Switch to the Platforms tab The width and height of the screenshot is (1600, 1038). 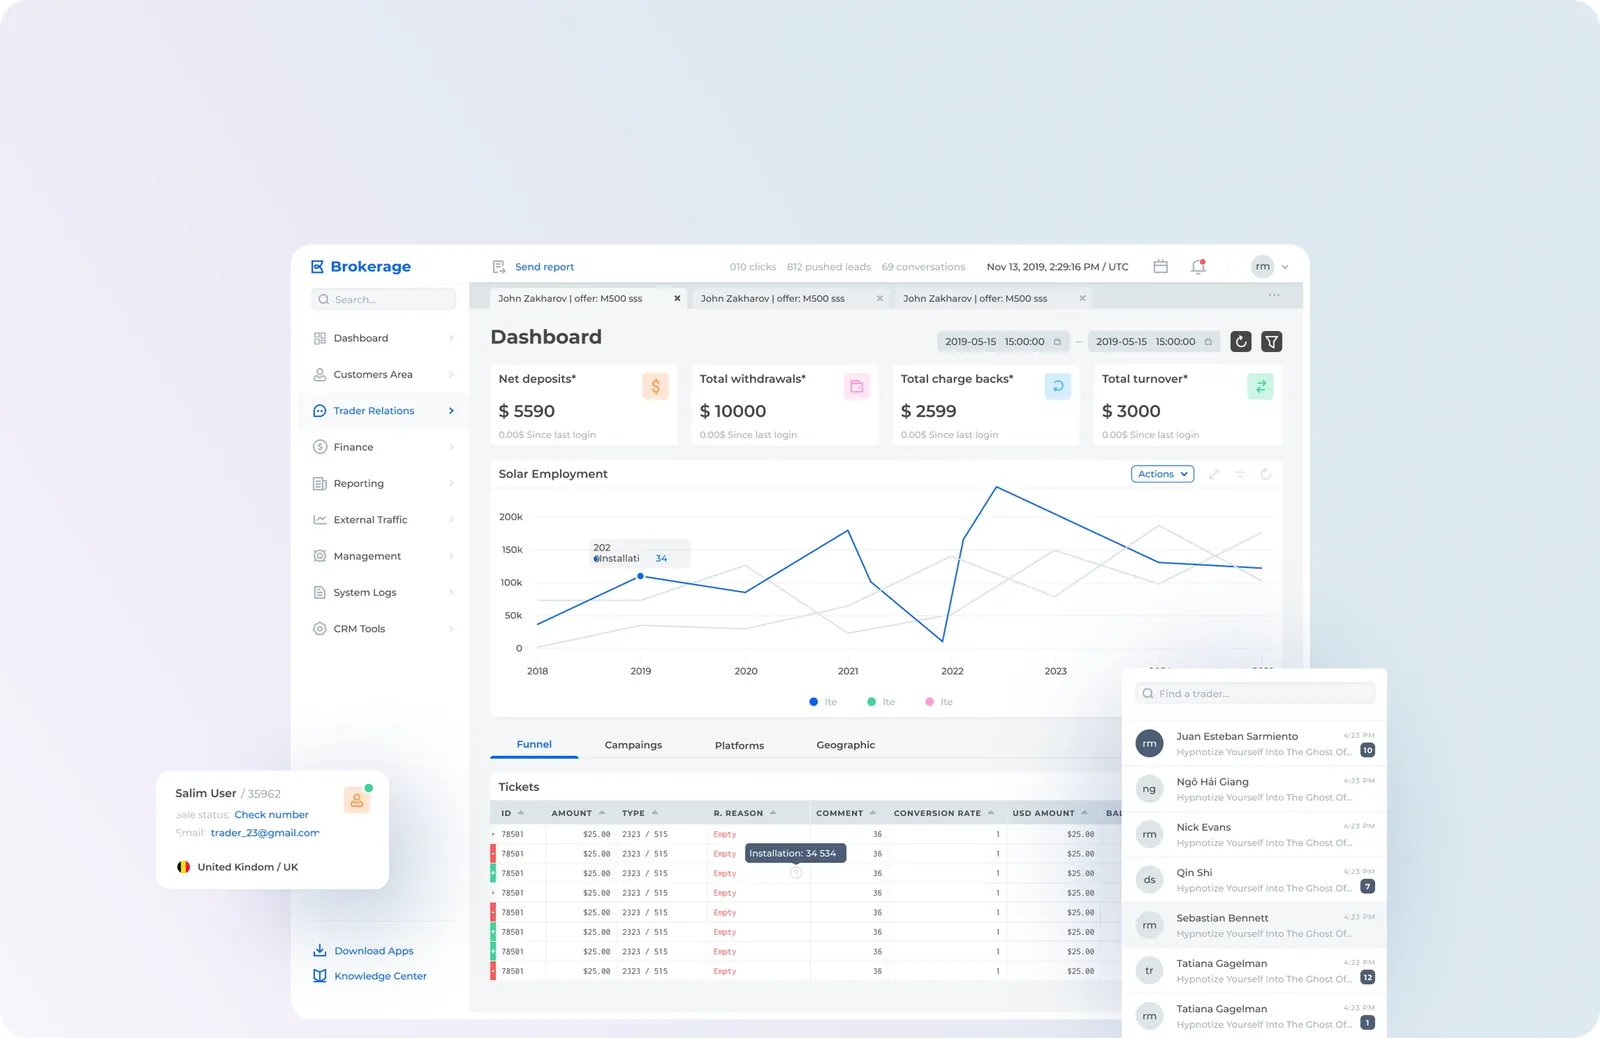[x=739, y=745]
